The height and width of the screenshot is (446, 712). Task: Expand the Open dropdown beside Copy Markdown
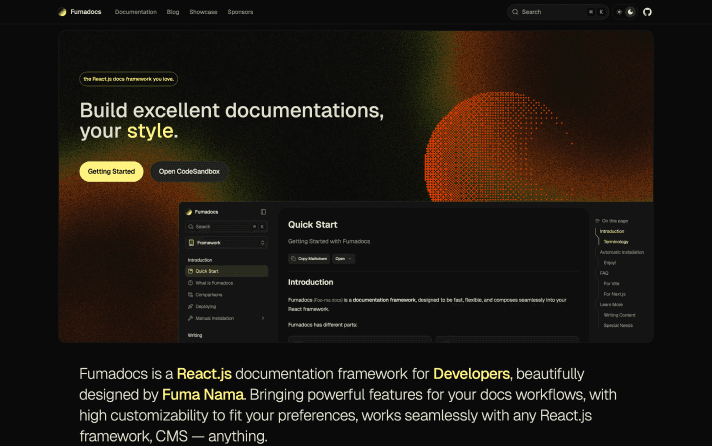[x=343, y=258]
